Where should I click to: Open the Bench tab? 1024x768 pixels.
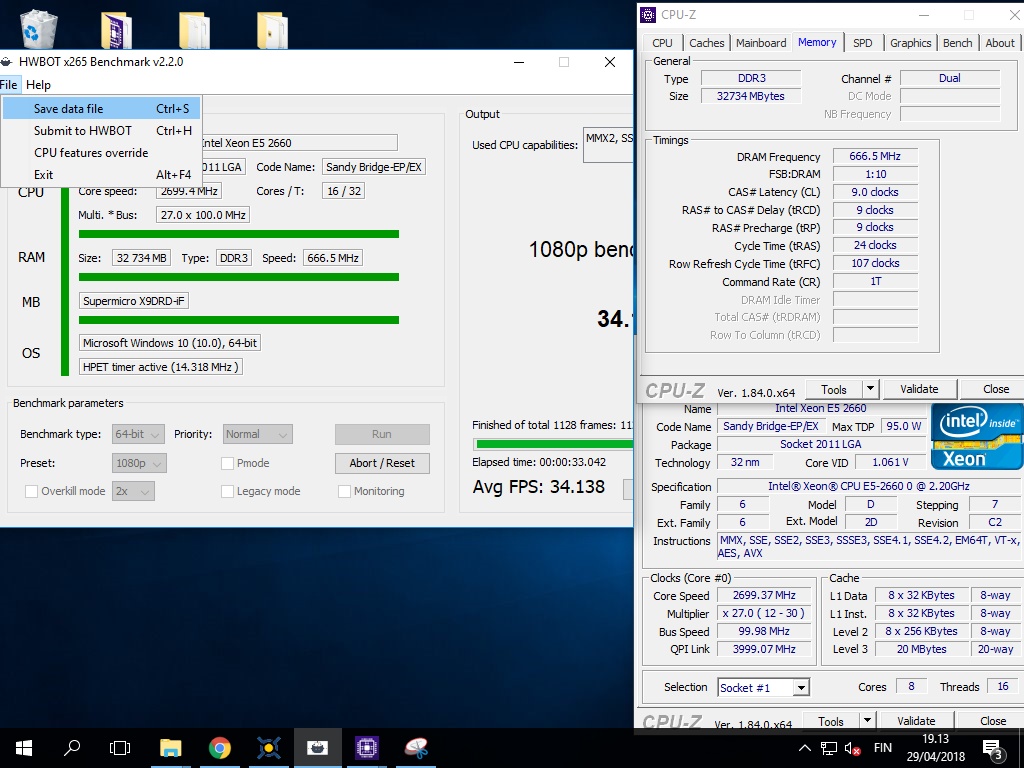tap(957, 43)
